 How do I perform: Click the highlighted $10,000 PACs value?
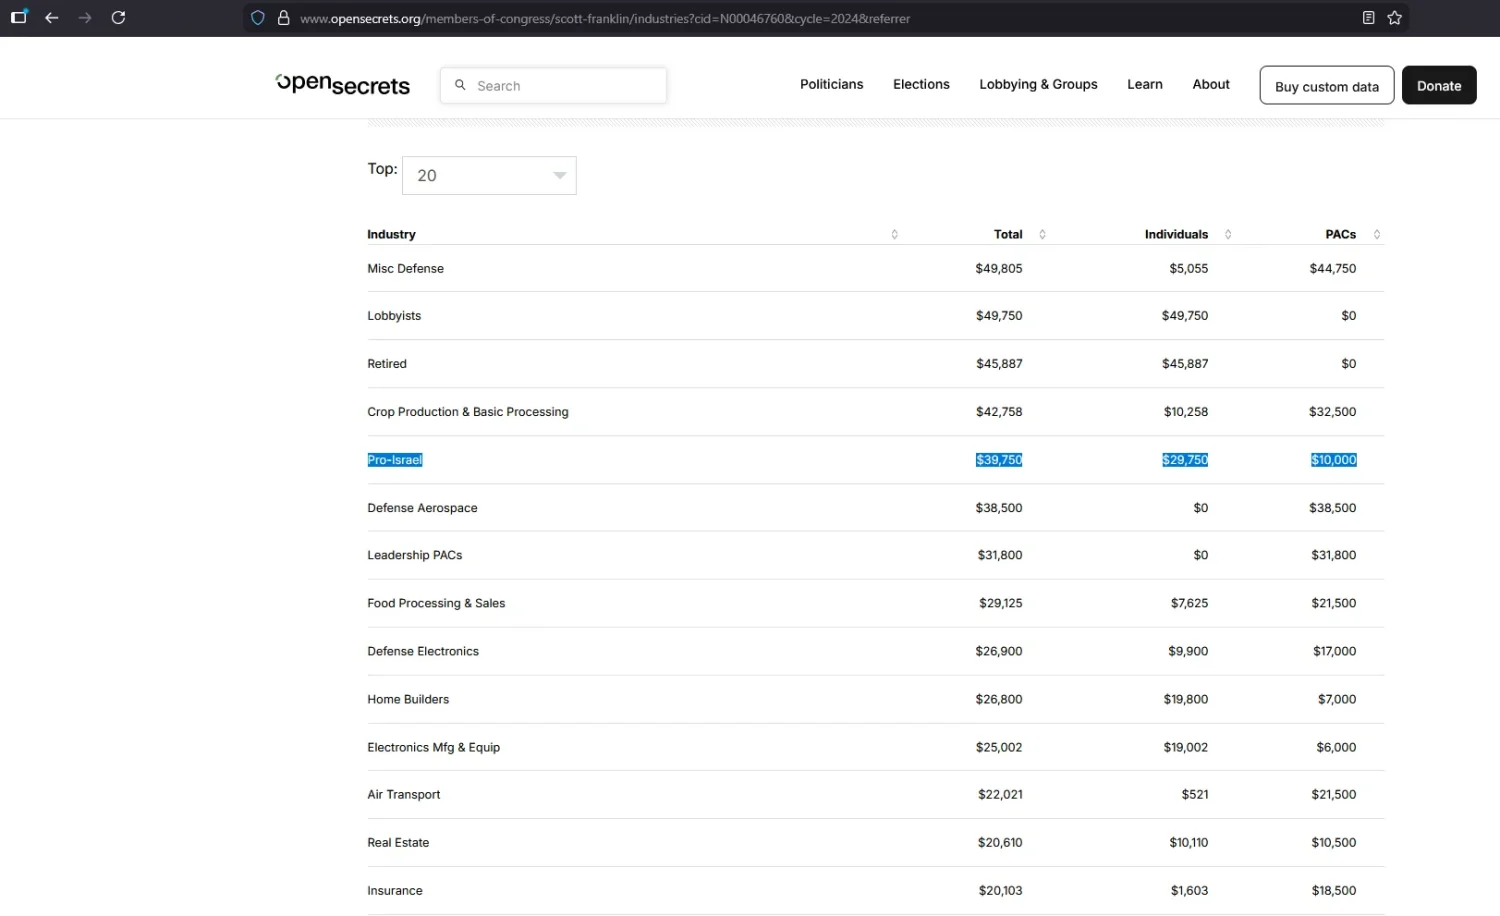[x=1334, y=460]
